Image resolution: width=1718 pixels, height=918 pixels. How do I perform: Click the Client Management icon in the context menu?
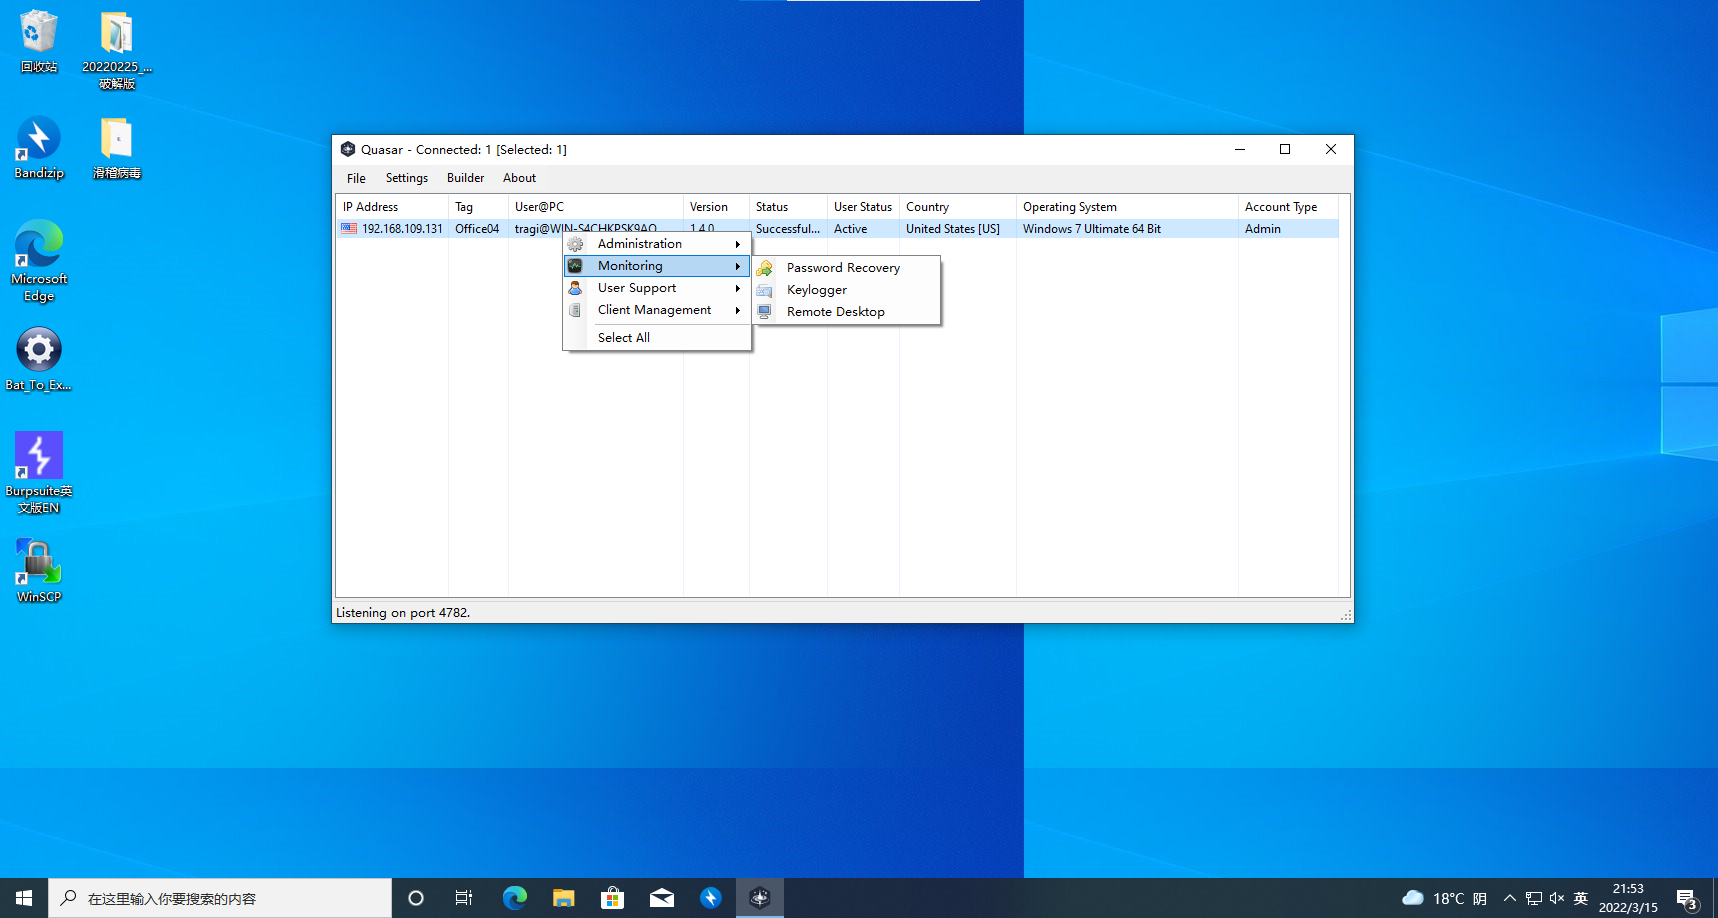(x=575, y=310)
